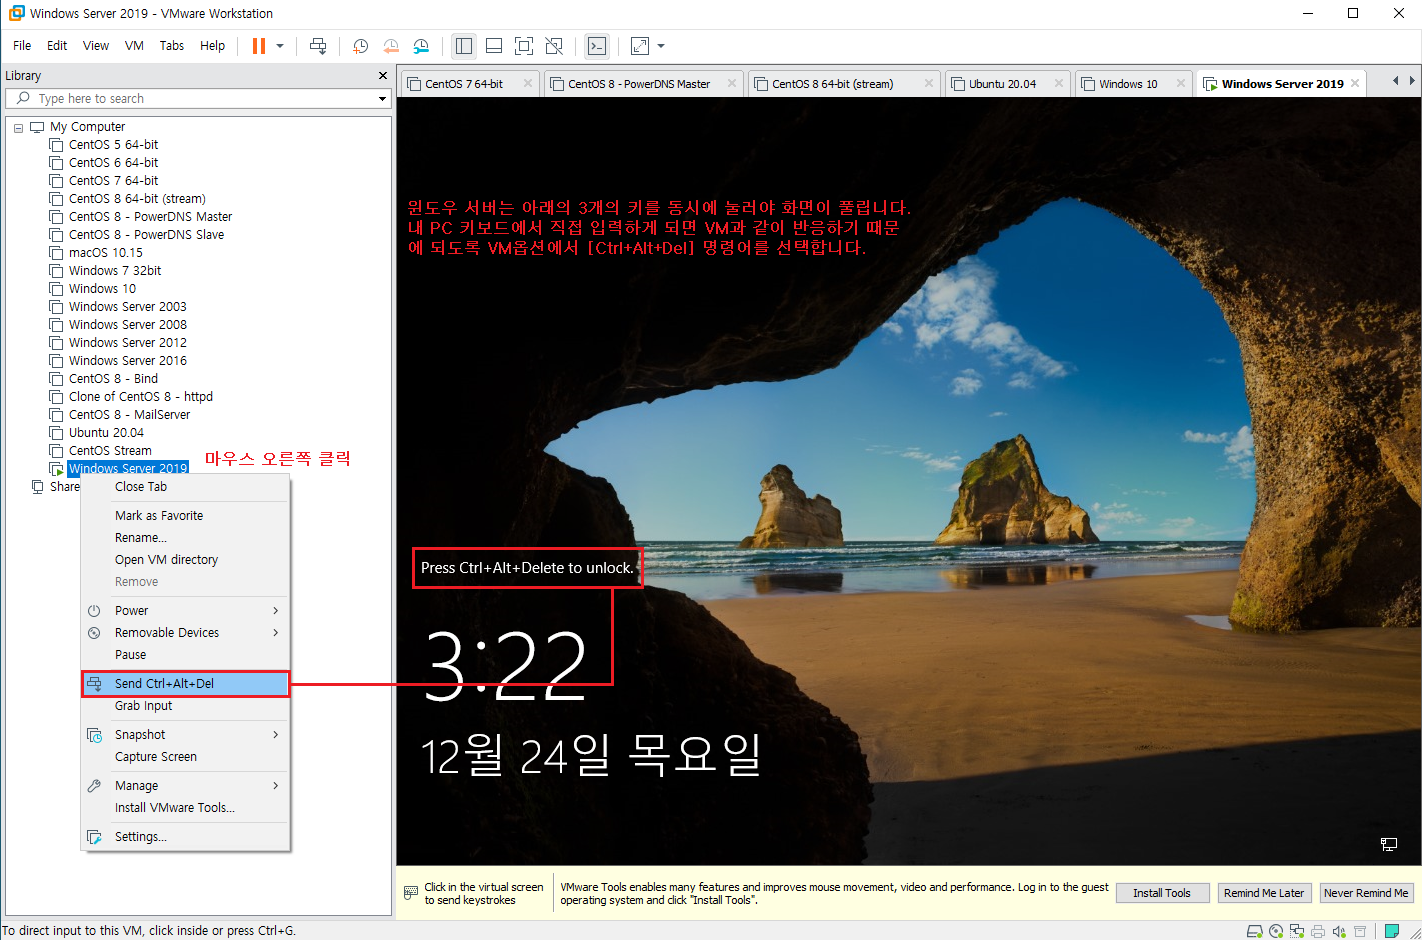Choose Open VM directory in context menu
The height and width of the screenshot is (940, 1422).
point(186,560)
